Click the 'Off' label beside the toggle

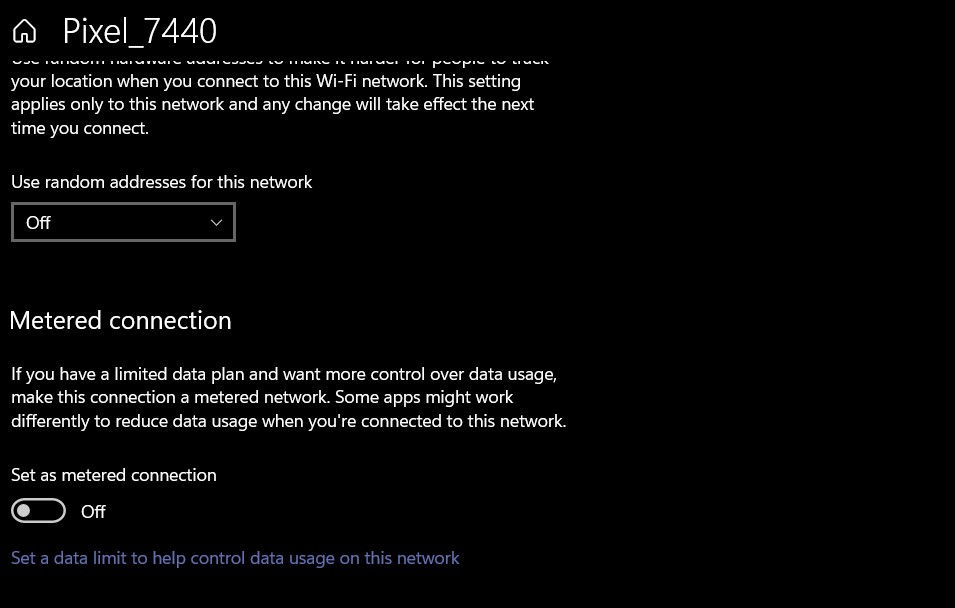pos(93,512)
